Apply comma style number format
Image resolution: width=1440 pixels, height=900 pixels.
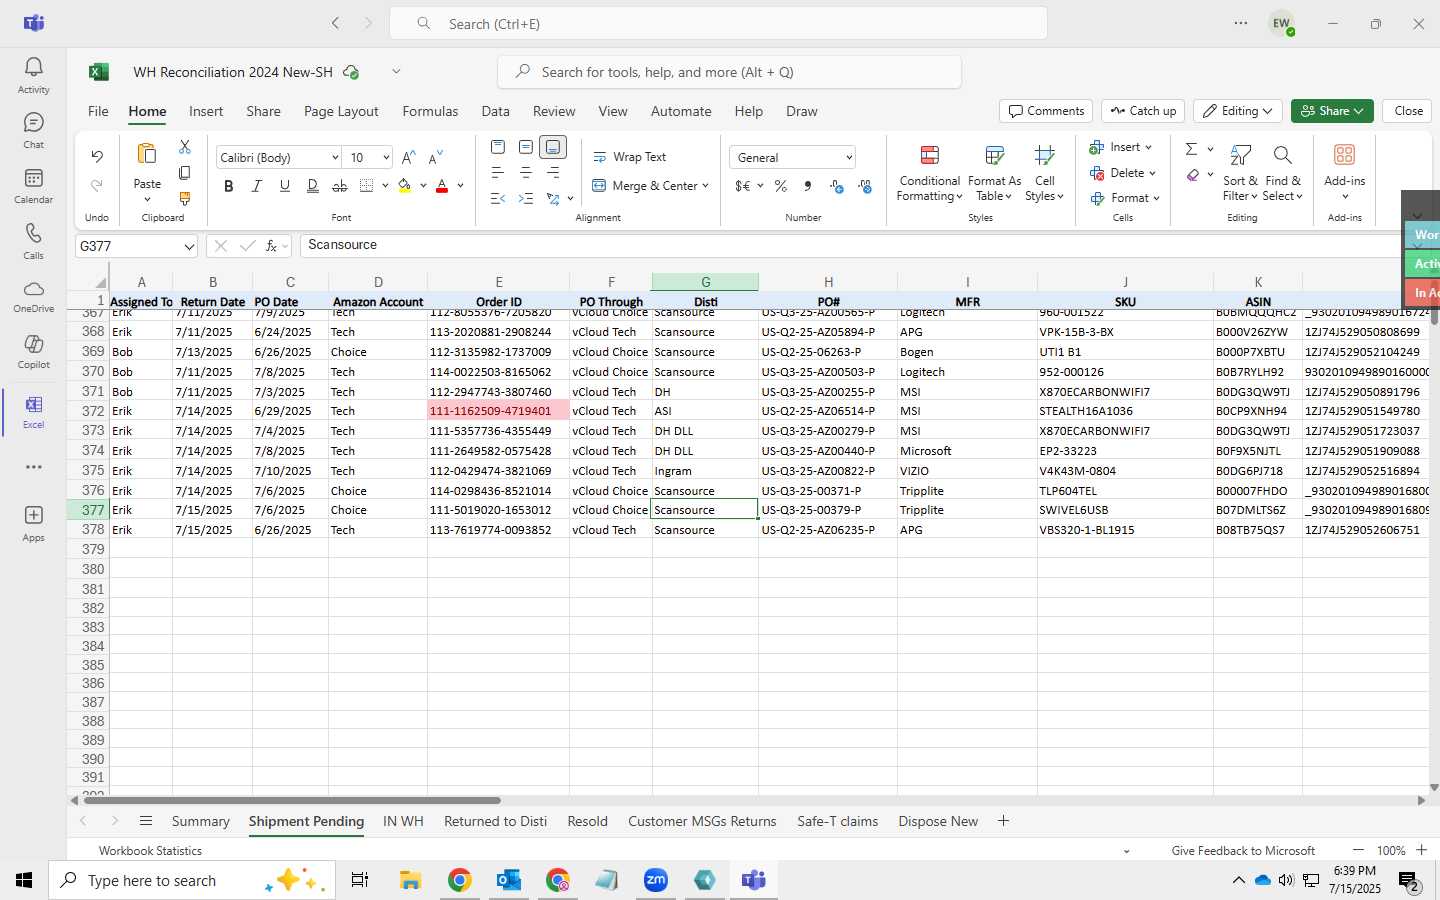(808, 186)
